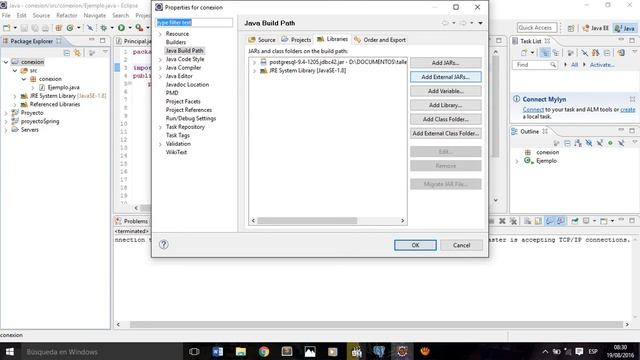
Task: Open the dialog help icon
Action: coord(164,244)
